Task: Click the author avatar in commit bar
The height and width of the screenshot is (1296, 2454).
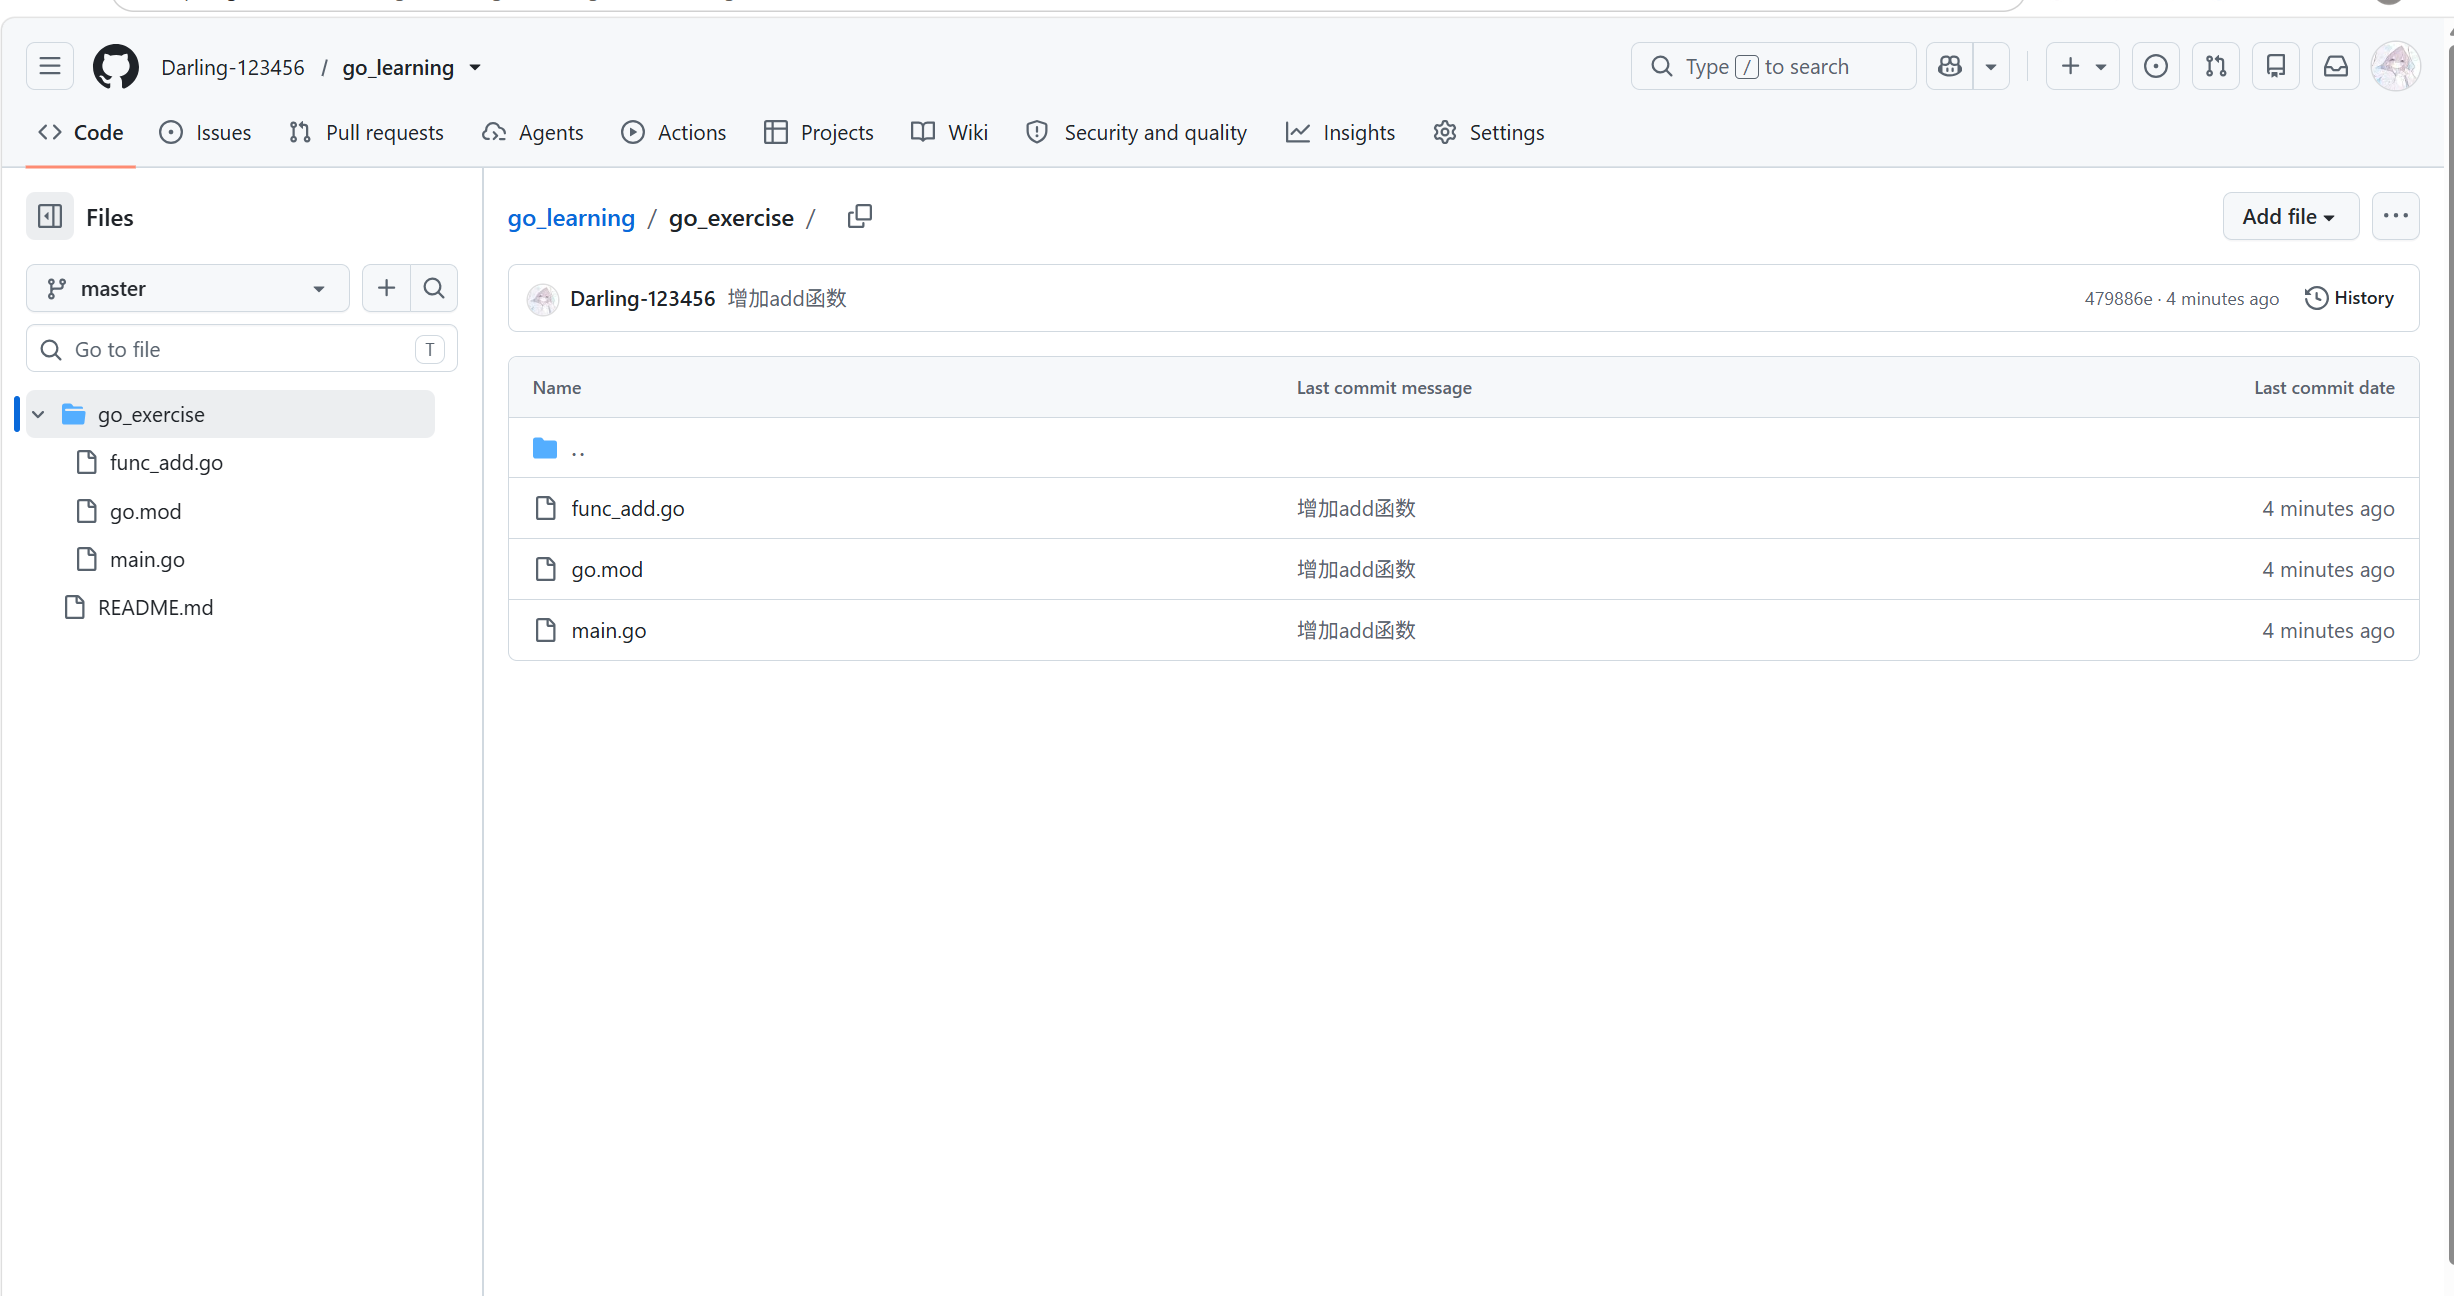Action: 543,298
